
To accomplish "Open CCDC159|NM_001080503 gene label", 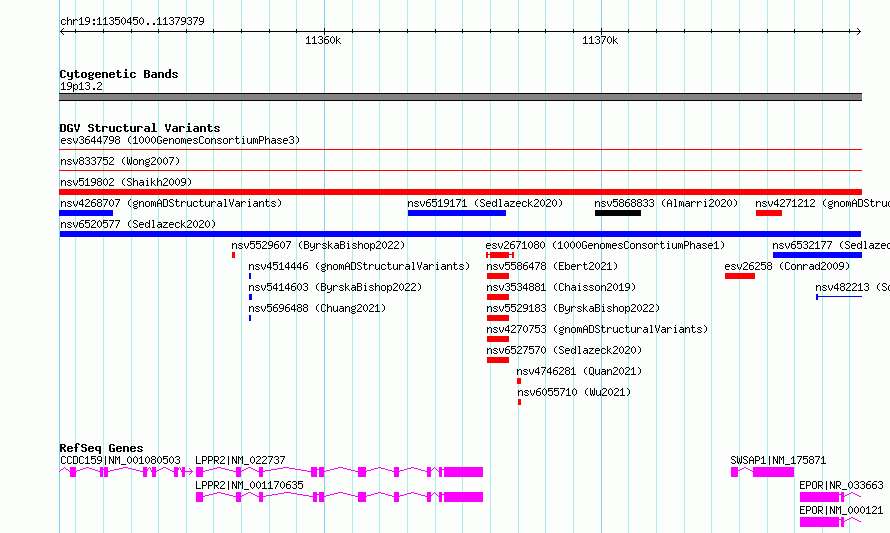I will [120, 460].
